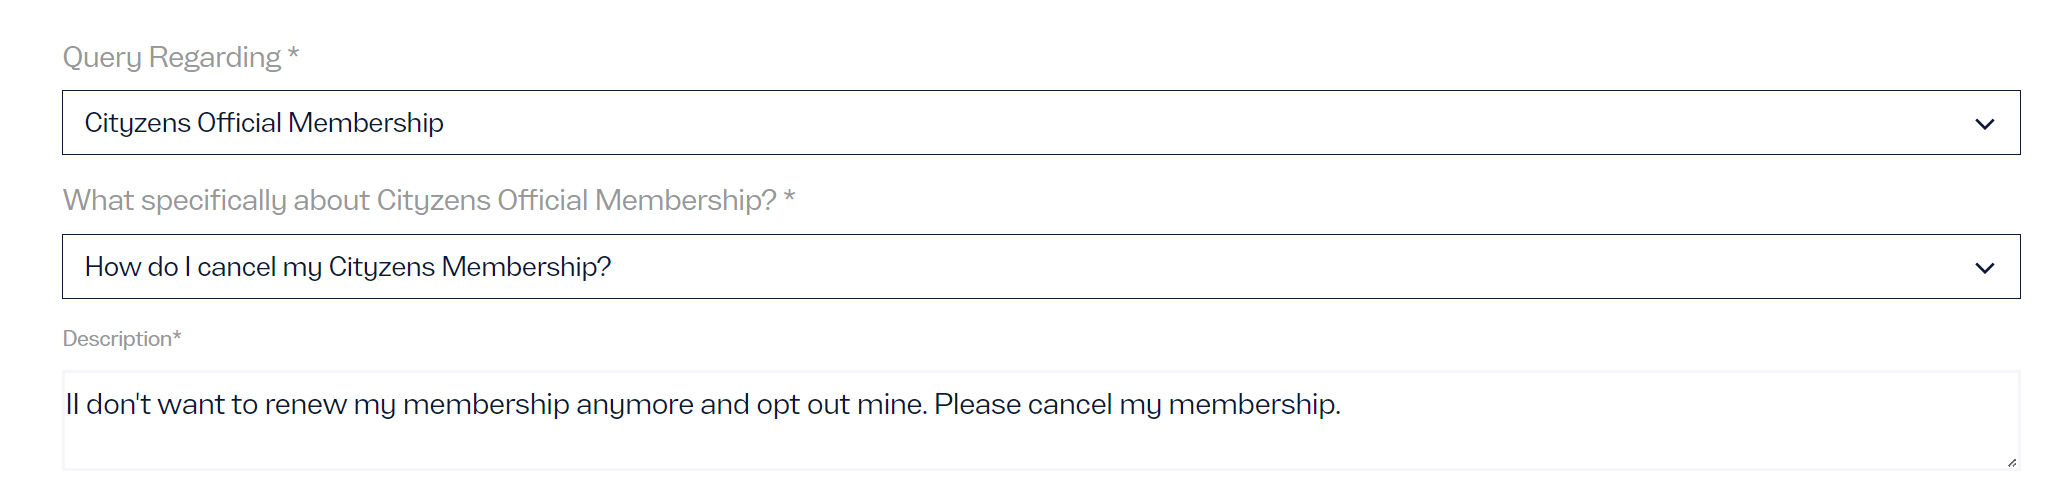This screenshot has height=477, width=2047.
Task: Click chevron arrow in Query Regarding field
Action: coord(1984,124)
